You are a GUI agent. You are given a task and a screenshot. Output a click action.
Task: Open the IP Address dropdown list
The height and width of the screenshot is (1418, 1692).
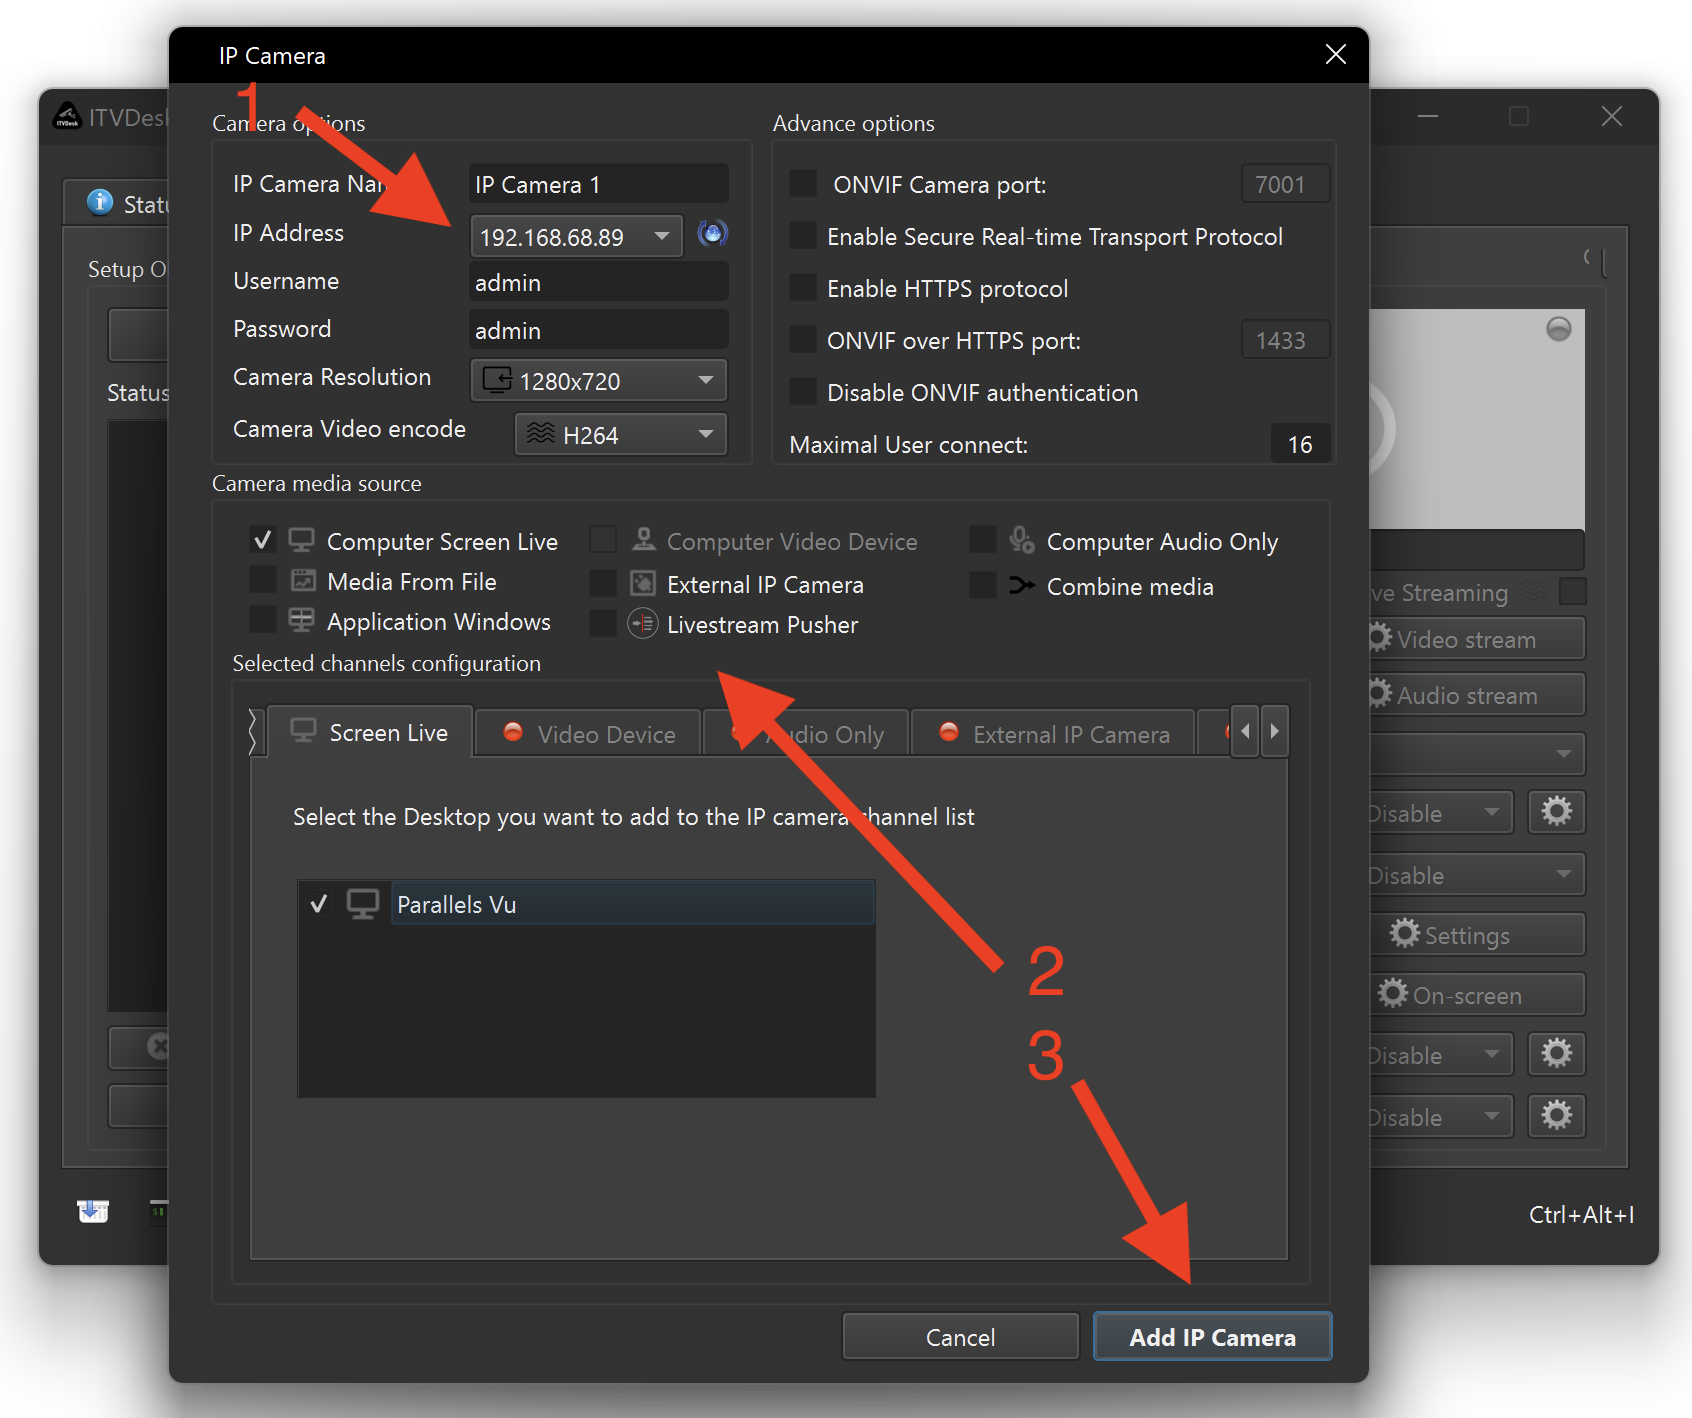pos(661,236)
